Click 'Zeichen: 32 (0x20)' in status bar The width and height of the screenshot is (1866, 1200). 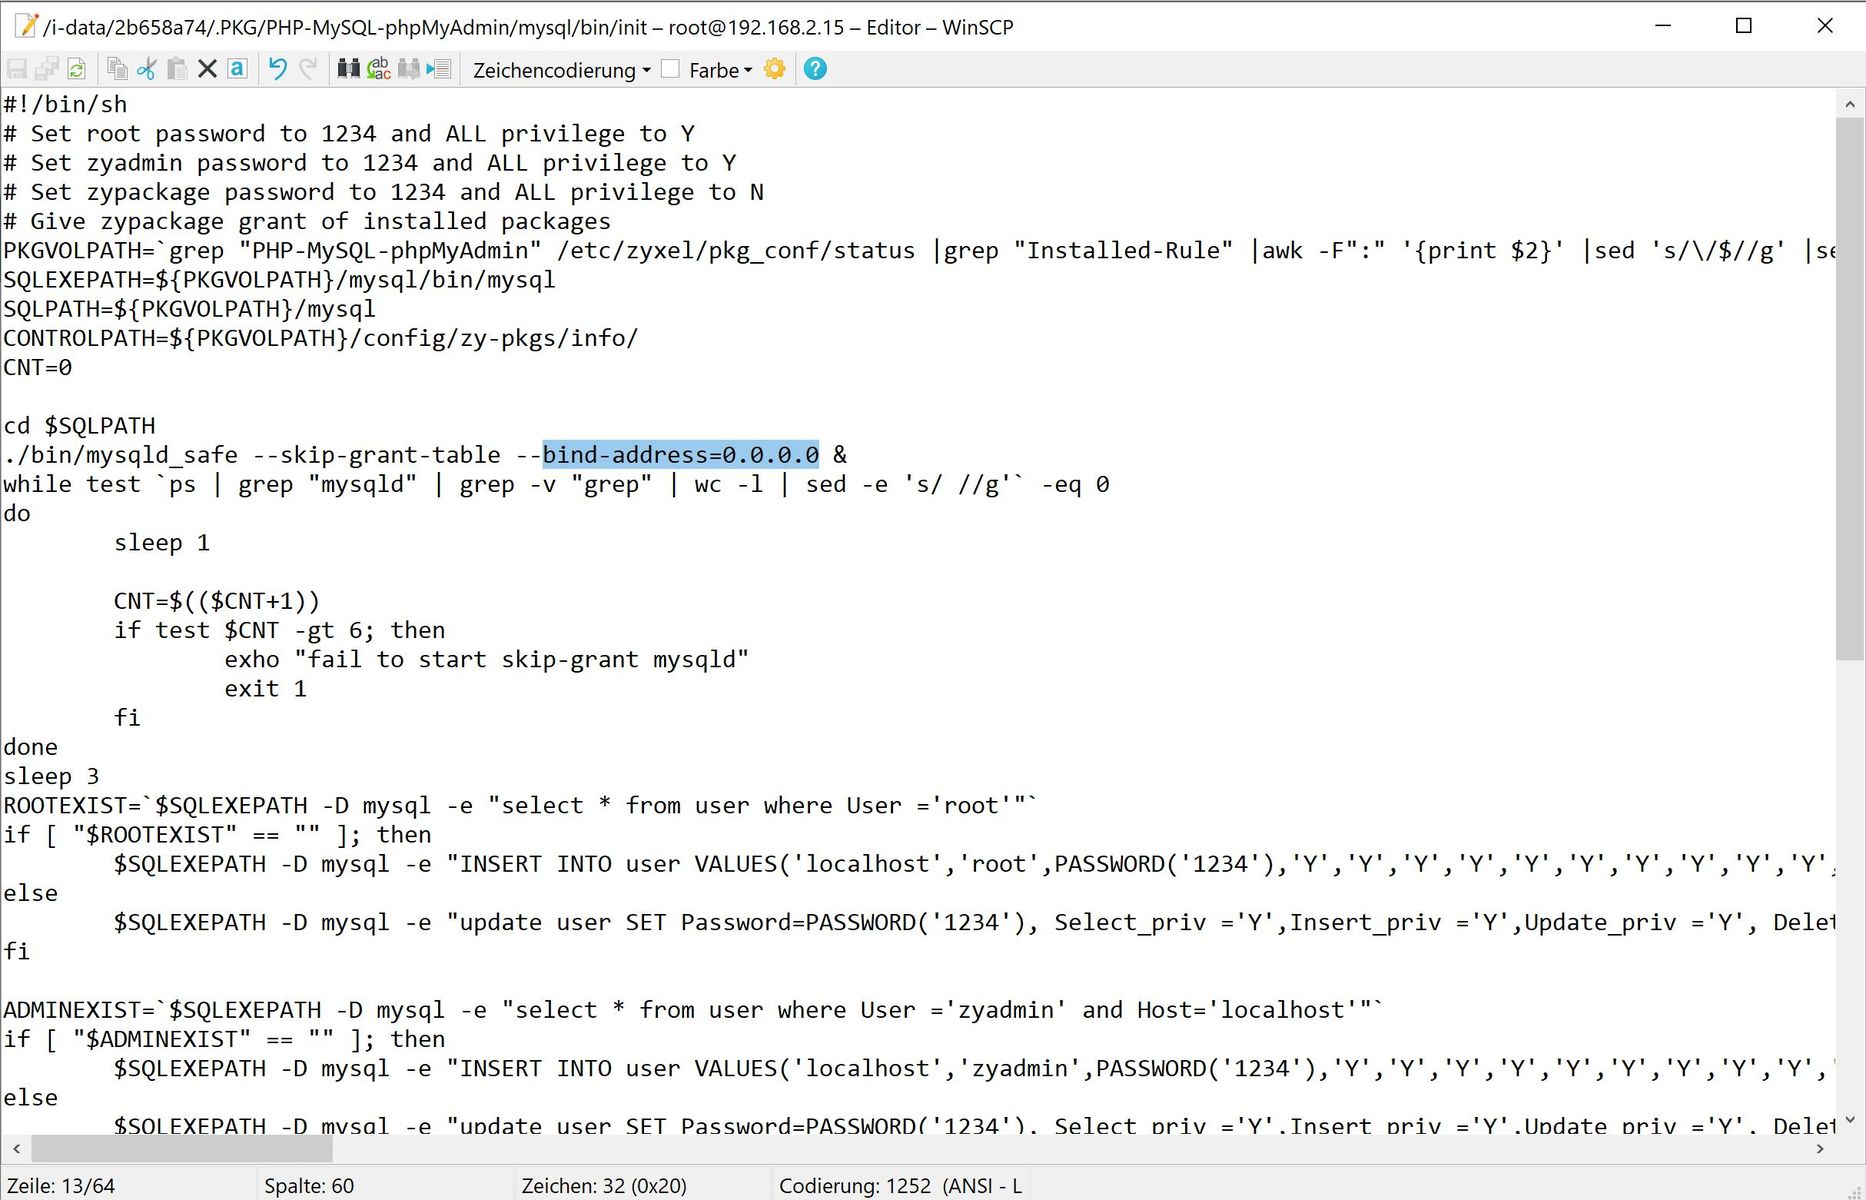(x=604, y=1186)
